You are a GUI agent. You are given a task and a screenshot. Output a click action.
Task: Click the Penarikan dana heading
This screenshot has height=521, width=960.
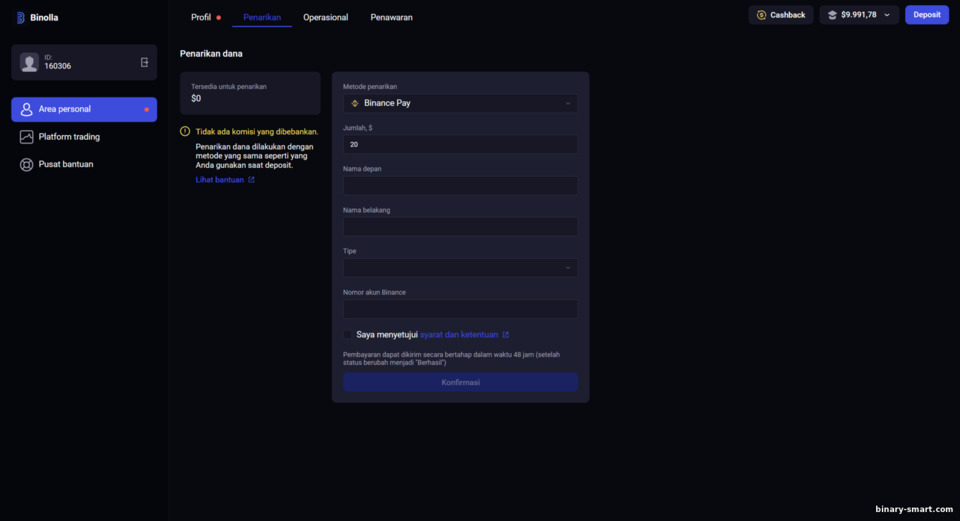click(x=211, y=54)
